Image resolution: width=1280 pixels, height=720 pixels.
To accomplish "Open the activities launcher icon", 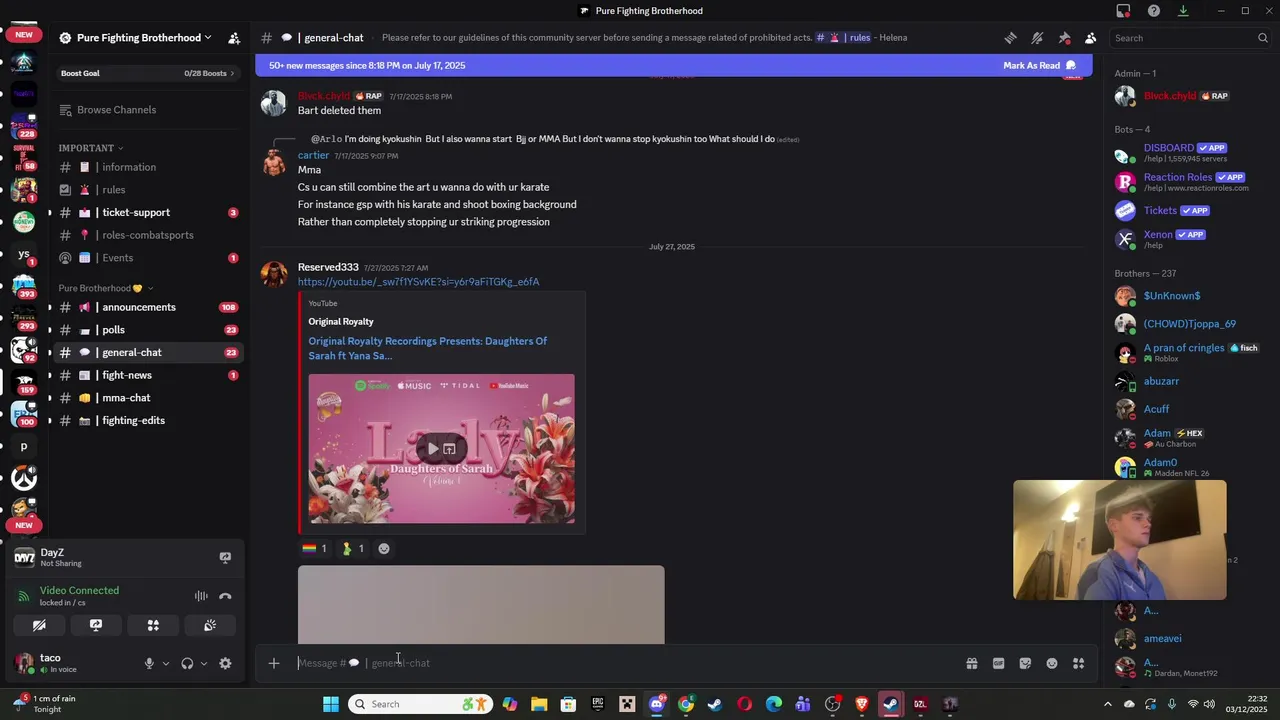I will tap(153, 625).
